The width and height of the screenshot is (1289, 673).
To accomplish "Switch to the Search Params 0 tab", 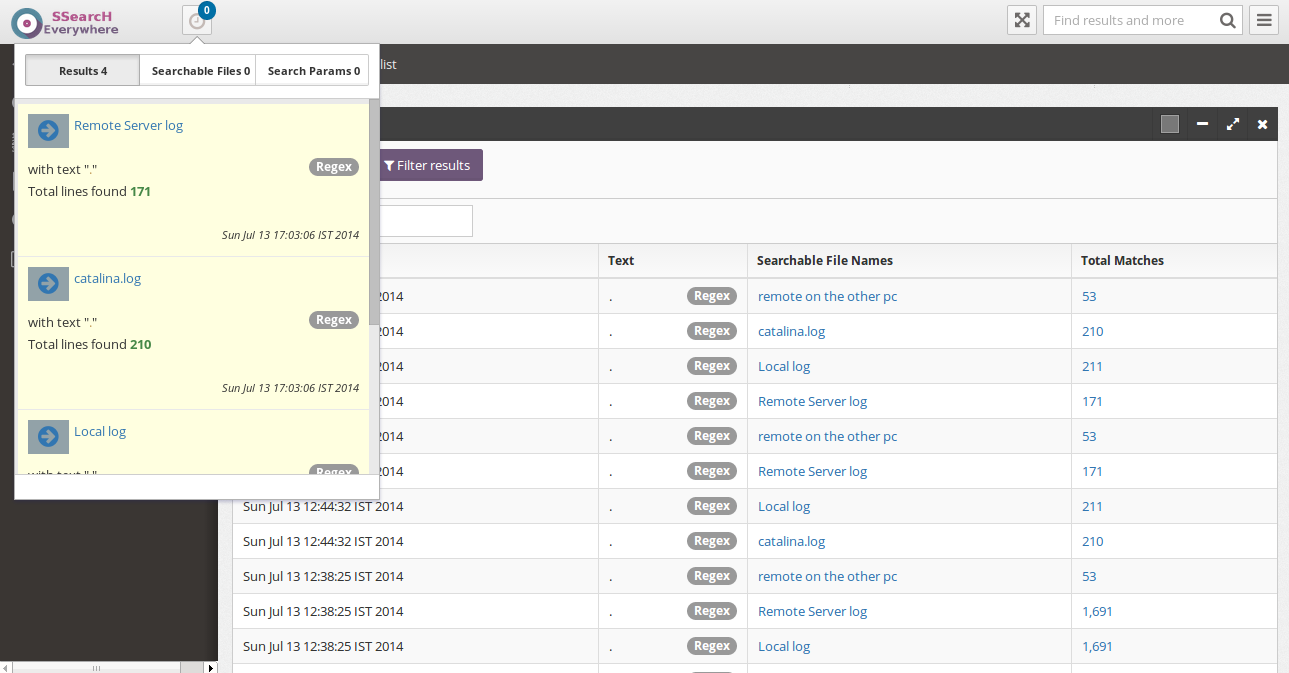I will click(312, 70).
